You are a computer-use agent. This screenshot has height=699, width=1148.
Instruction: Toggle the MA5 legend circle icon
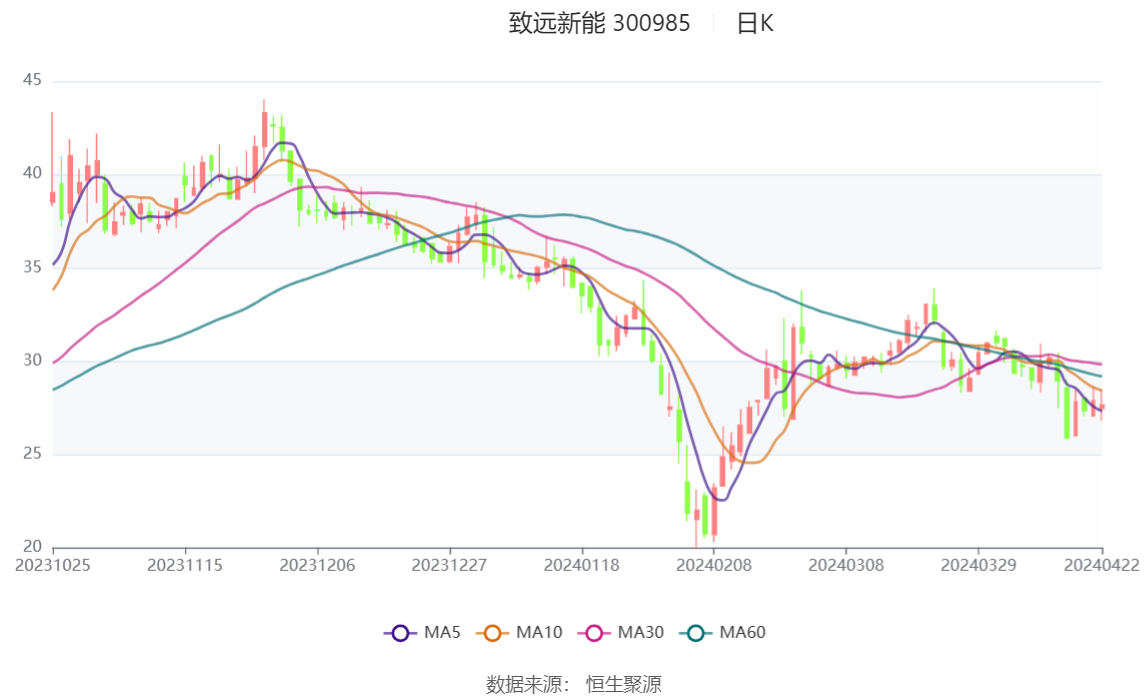(400, 633)
